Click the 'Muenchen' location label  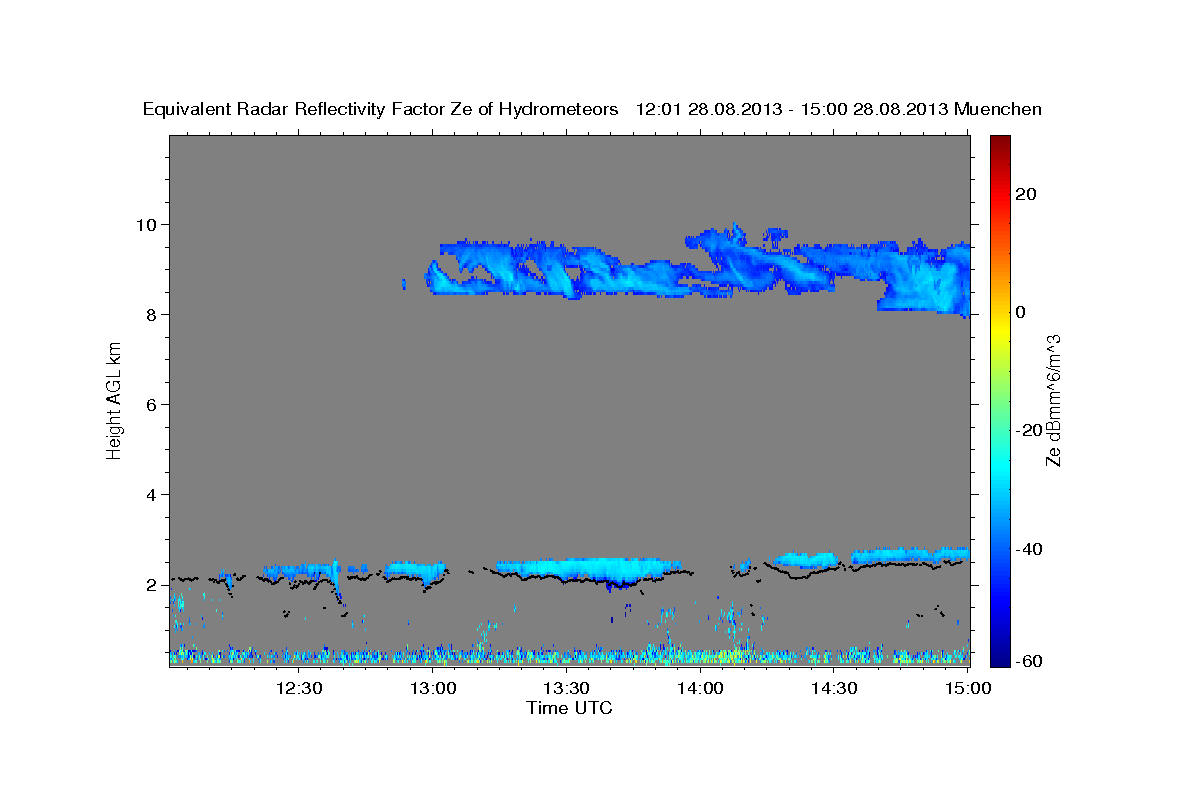point(998,109)
